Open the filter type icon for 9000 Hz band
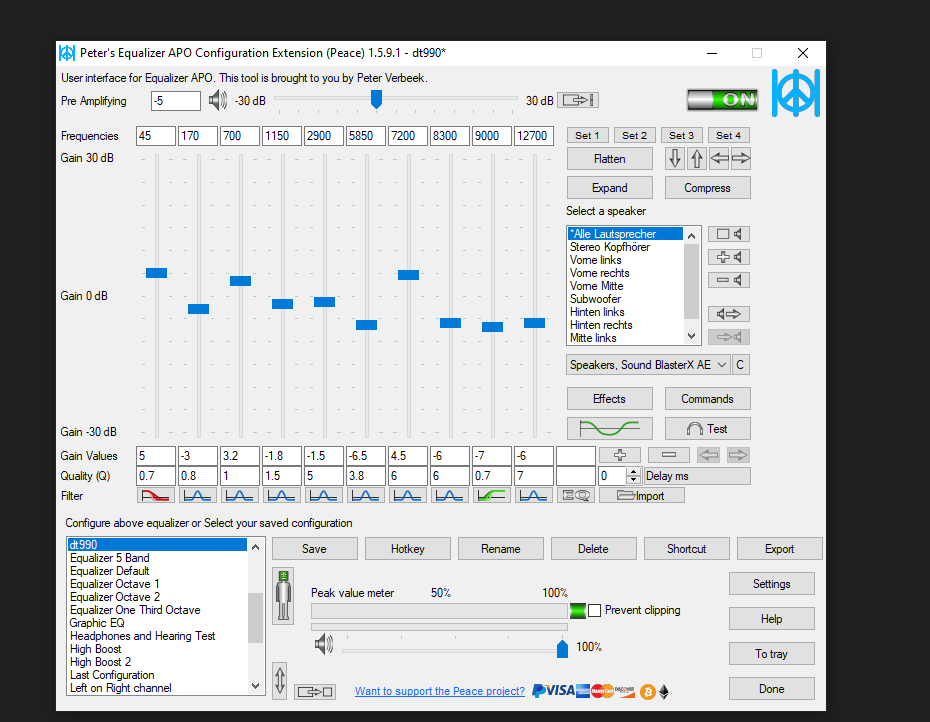Image resolution: width=930 pixels, height=722 pixels. point(492,496)
